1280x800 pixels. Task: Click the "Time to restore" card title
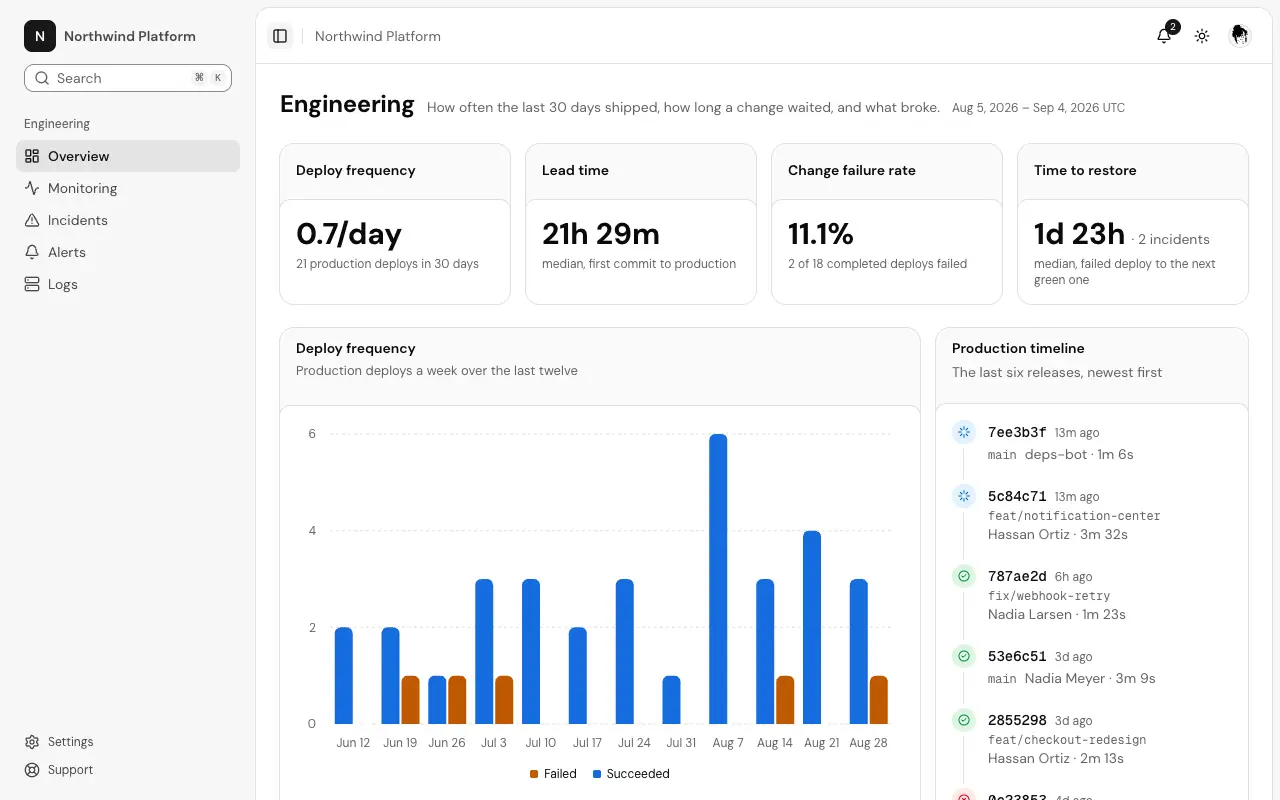tap(1085, 170)
